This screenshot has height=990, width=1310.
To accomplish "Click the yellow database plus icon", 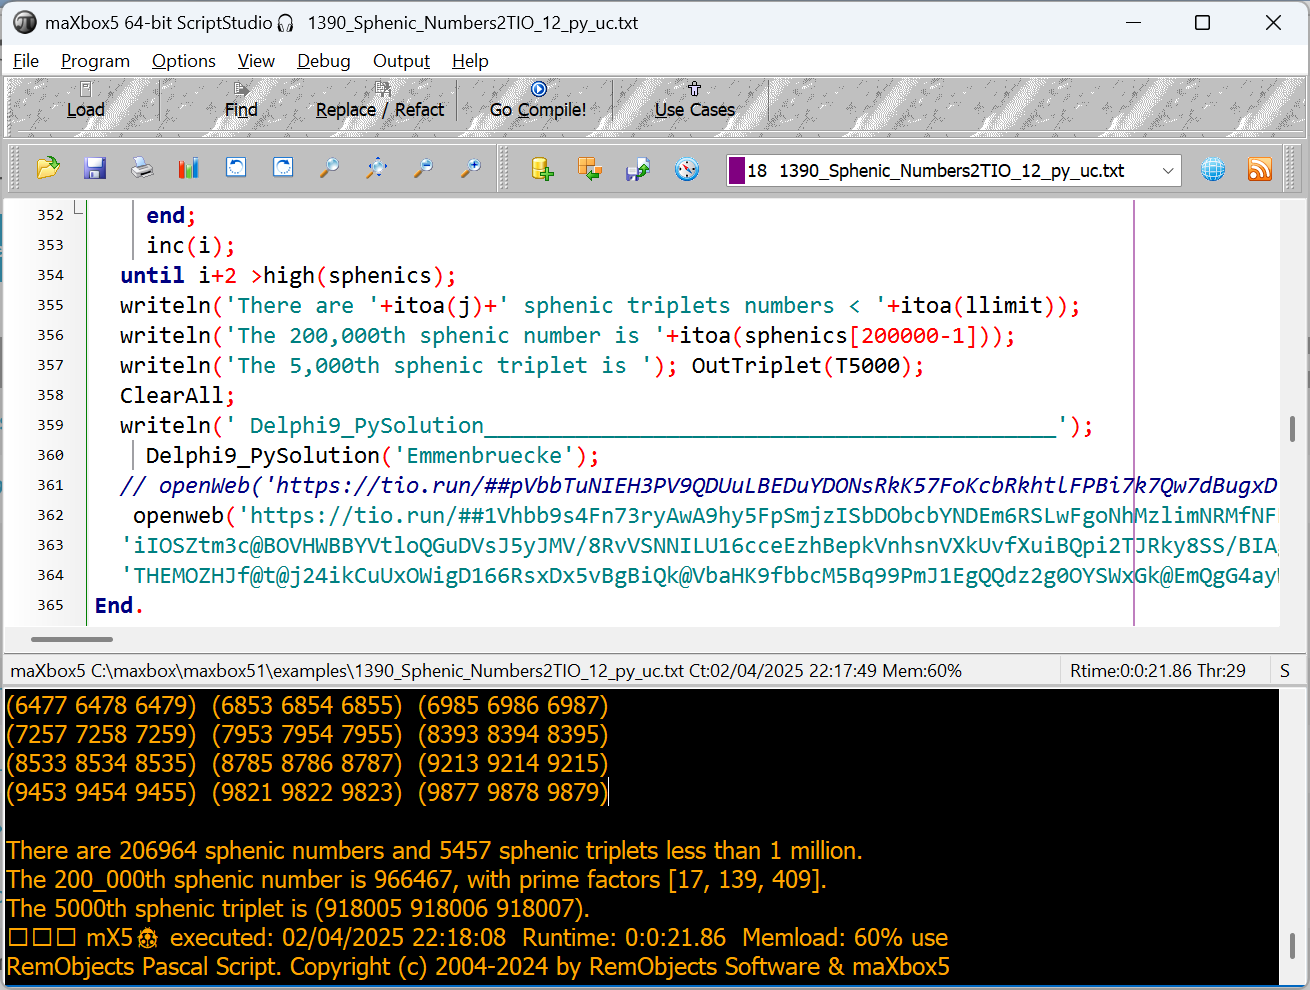I will [542, 169].
